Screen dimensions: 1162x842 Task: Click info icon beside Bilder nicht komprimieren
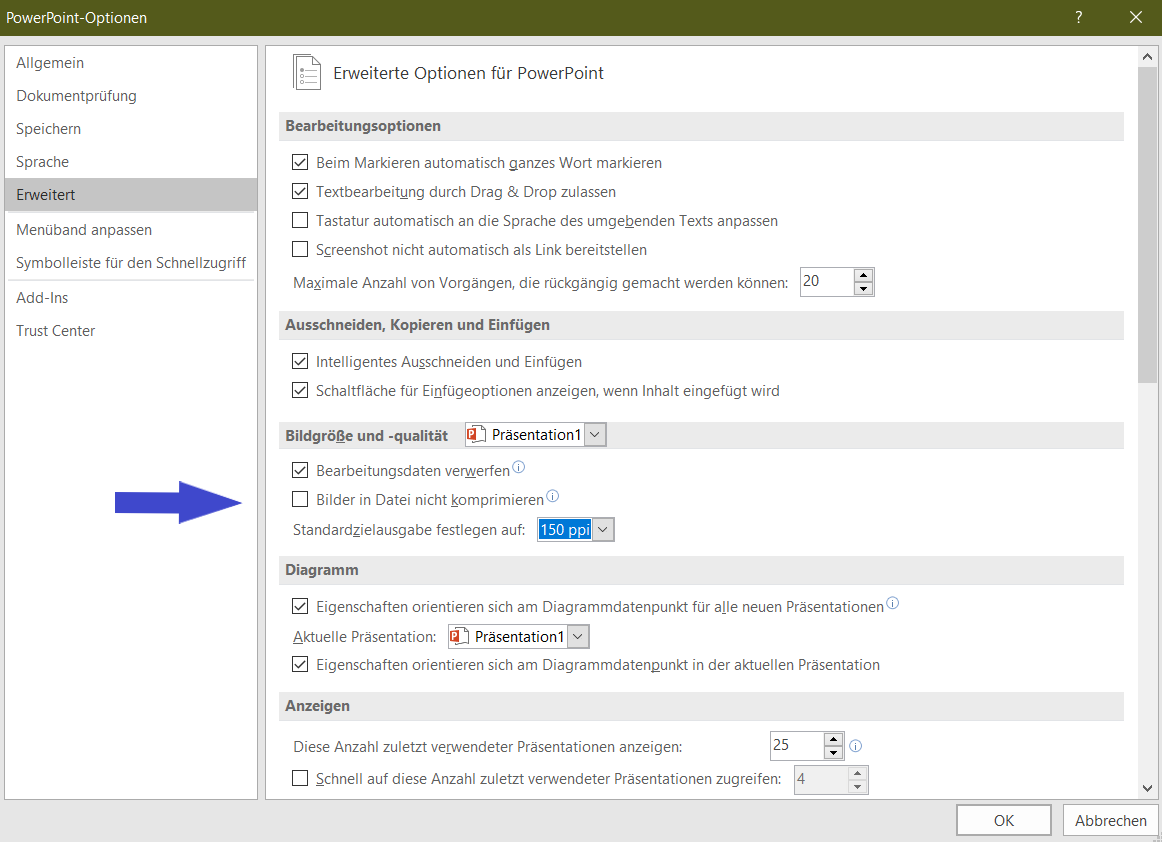552,496
